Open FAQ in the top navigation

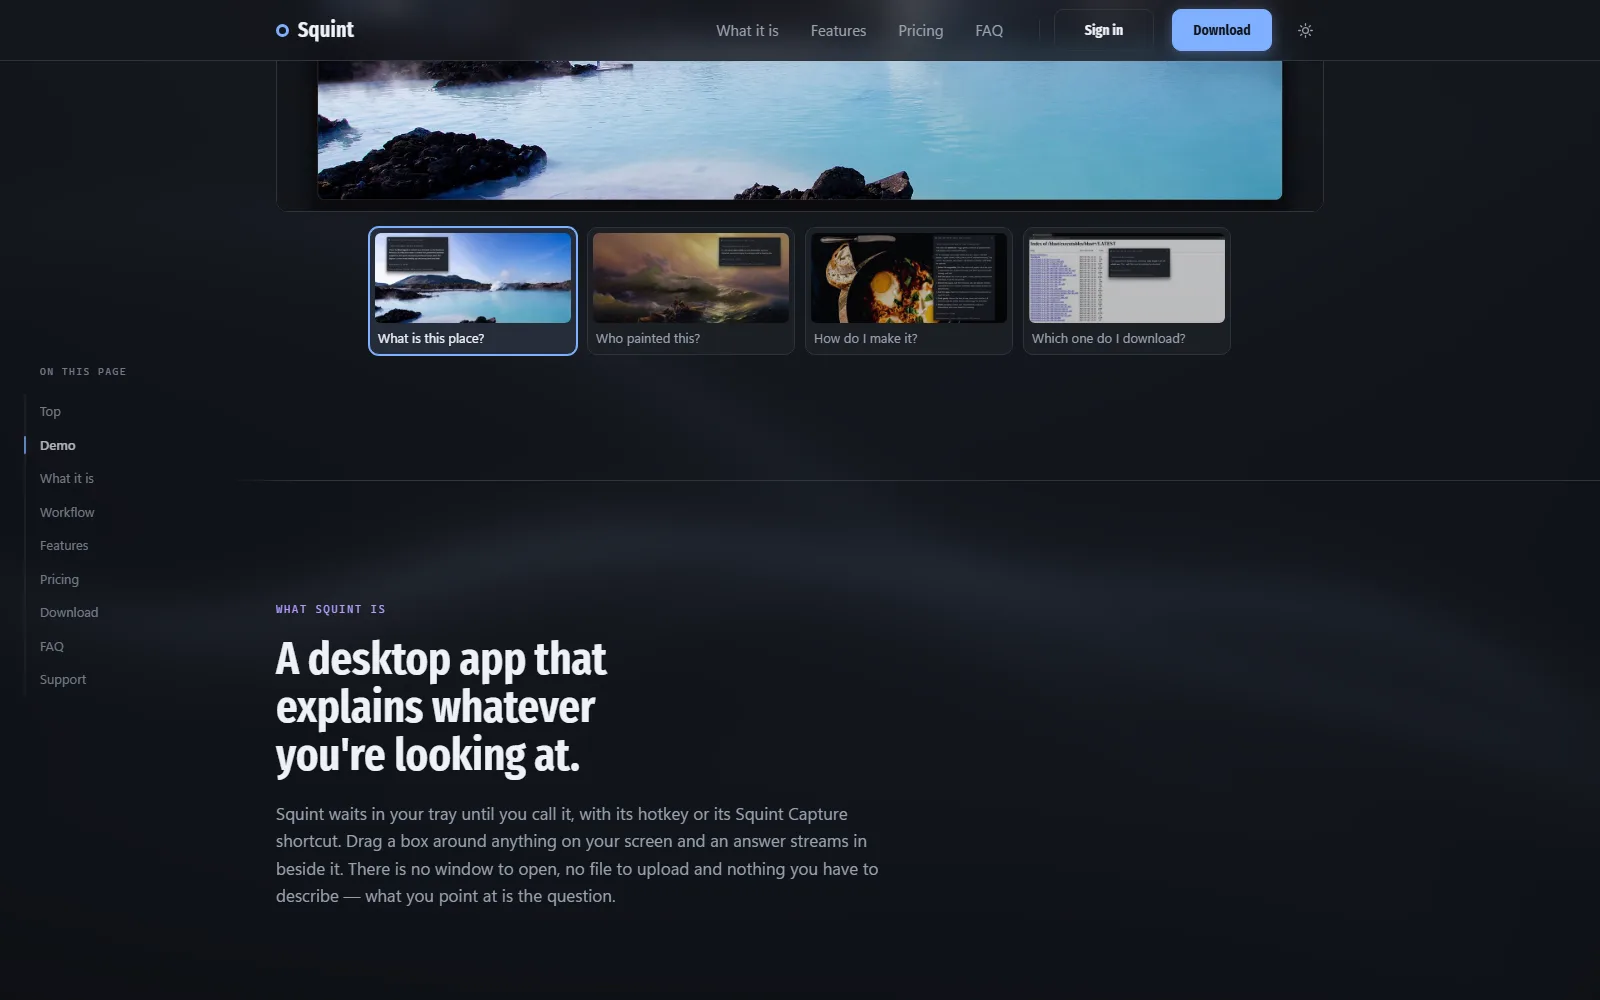pos(989,31)
